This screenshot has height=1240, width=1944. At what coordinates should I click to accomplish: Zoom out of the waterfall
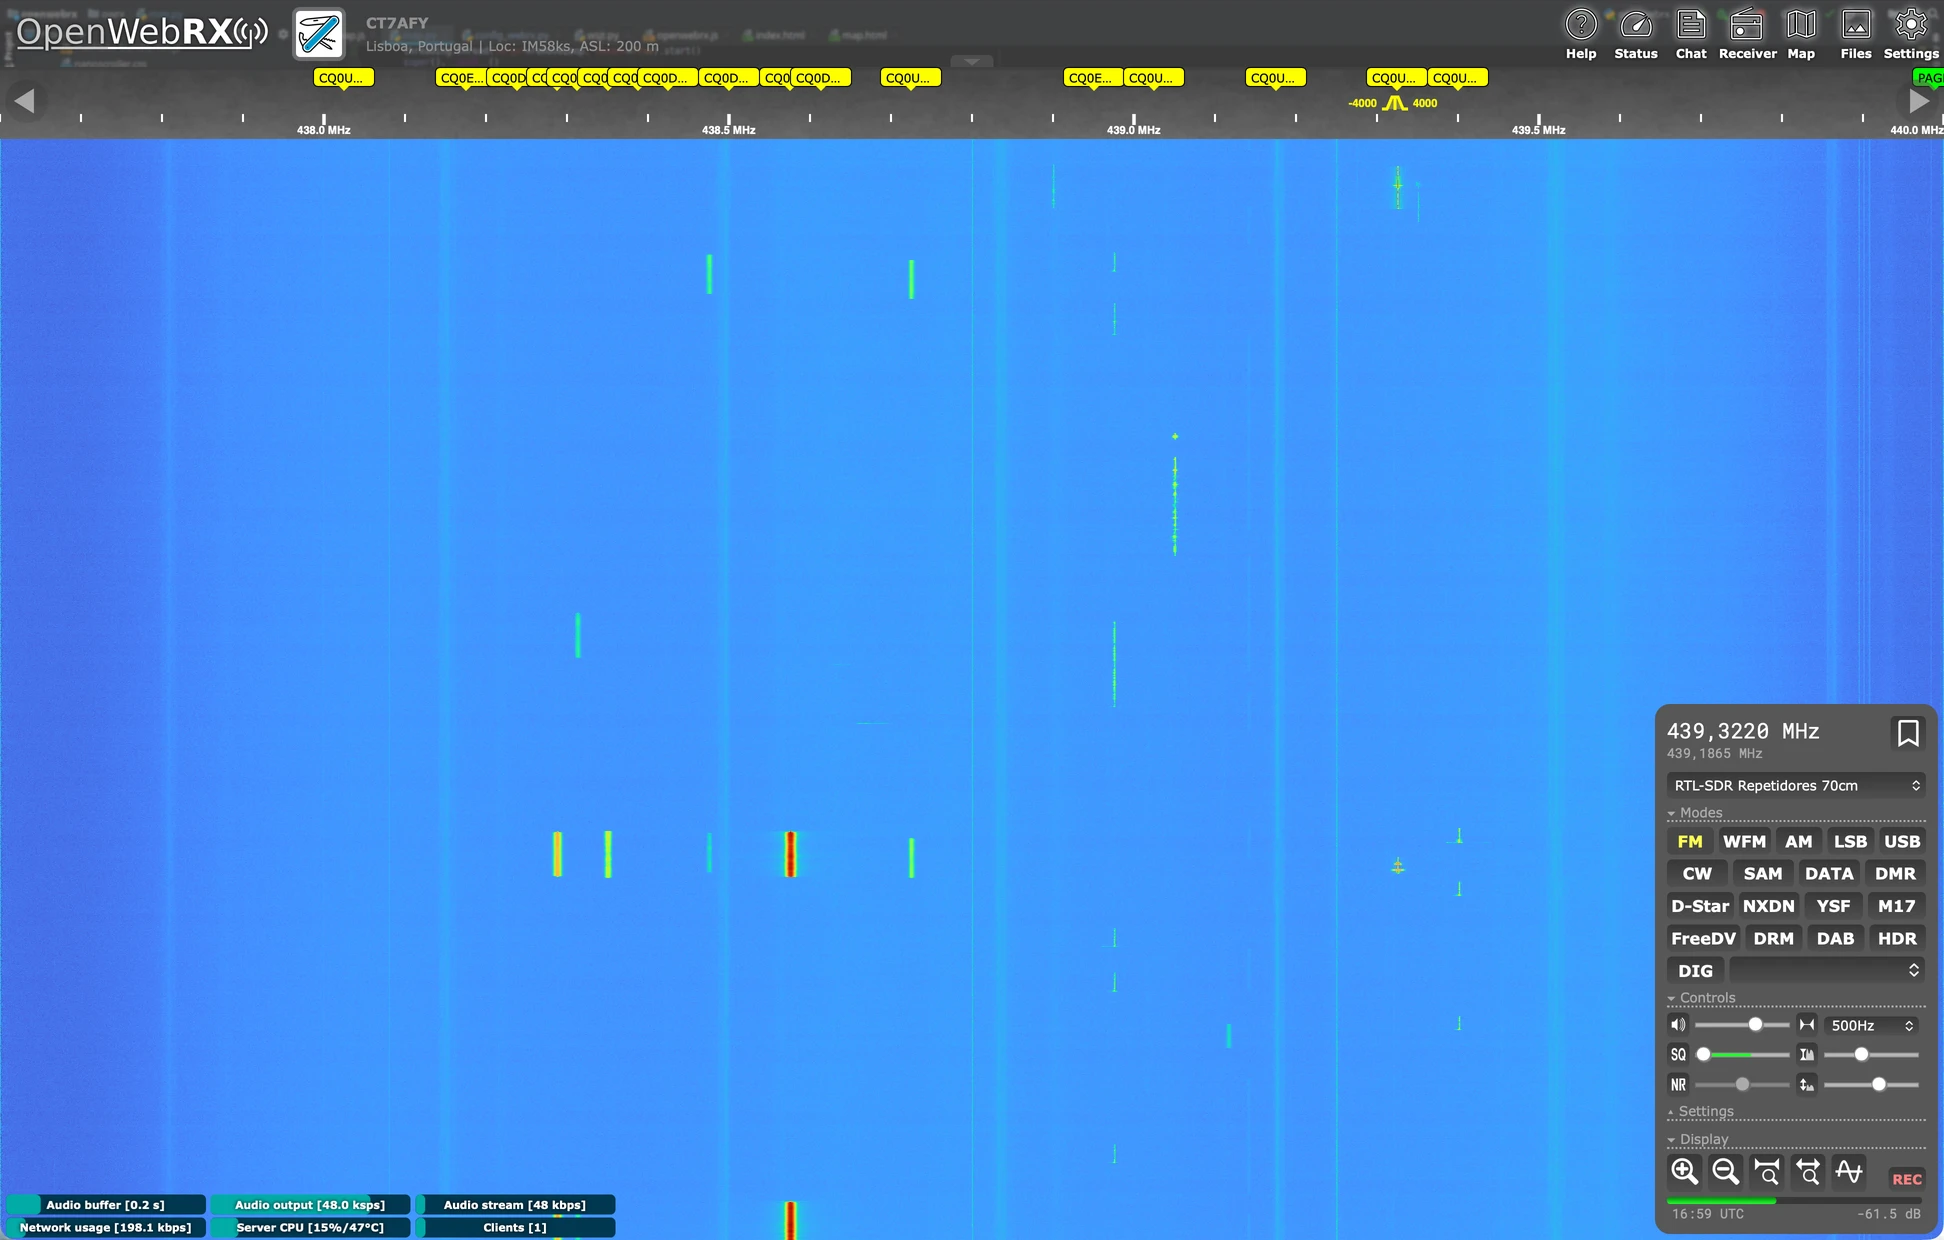[x=1725, y=1171]
